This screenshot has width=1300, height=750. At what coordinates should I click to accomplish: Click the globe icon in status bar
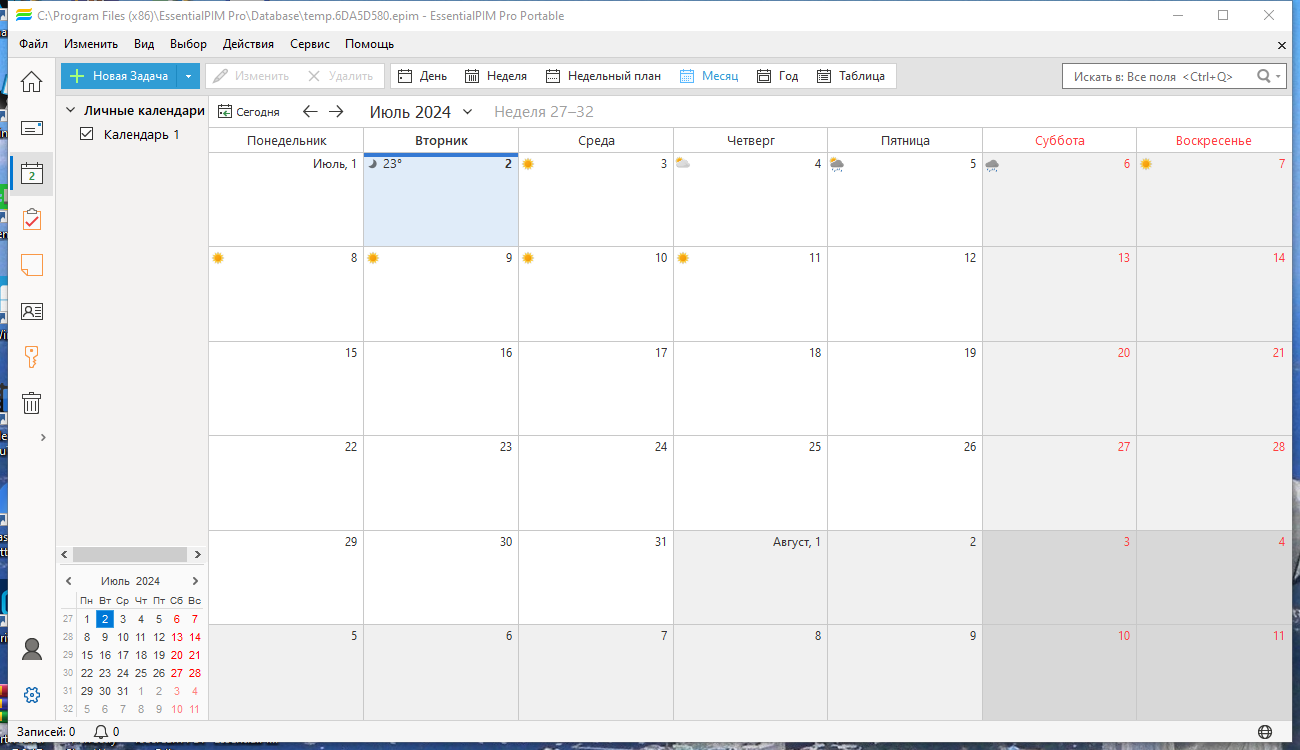pos(1265,732)
